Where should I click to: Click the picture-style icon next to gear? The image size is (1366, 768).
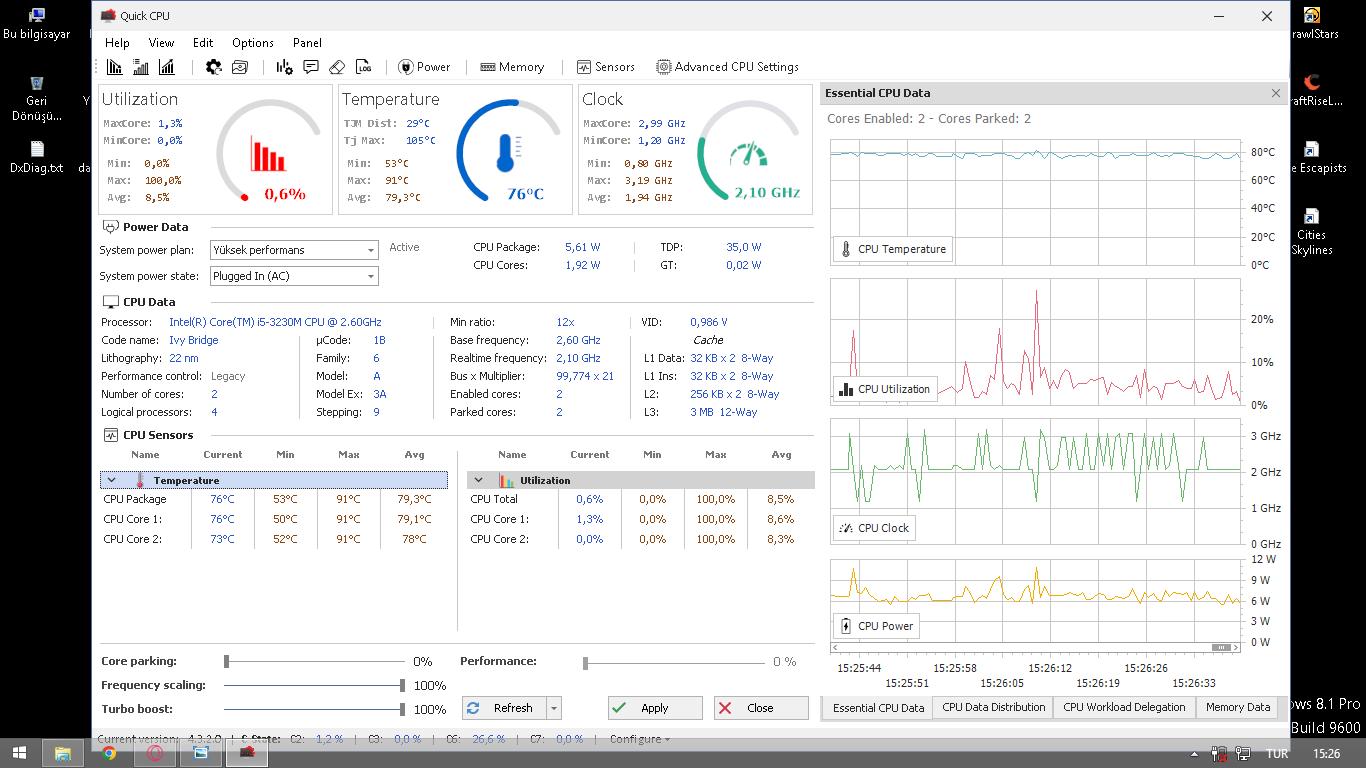[240, 67]
